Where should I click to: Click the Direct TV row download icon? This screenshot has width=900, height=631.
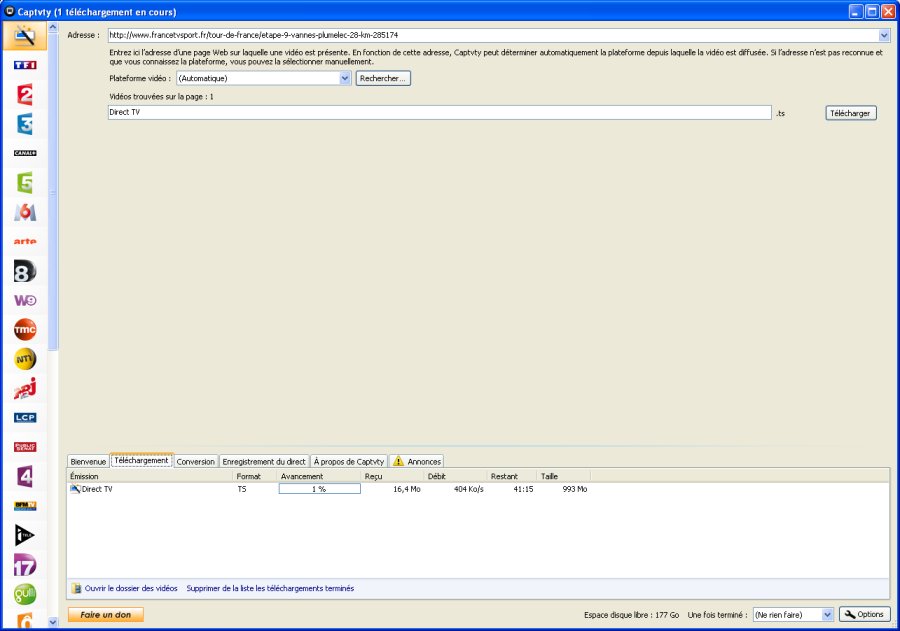(x=75, y=489)
